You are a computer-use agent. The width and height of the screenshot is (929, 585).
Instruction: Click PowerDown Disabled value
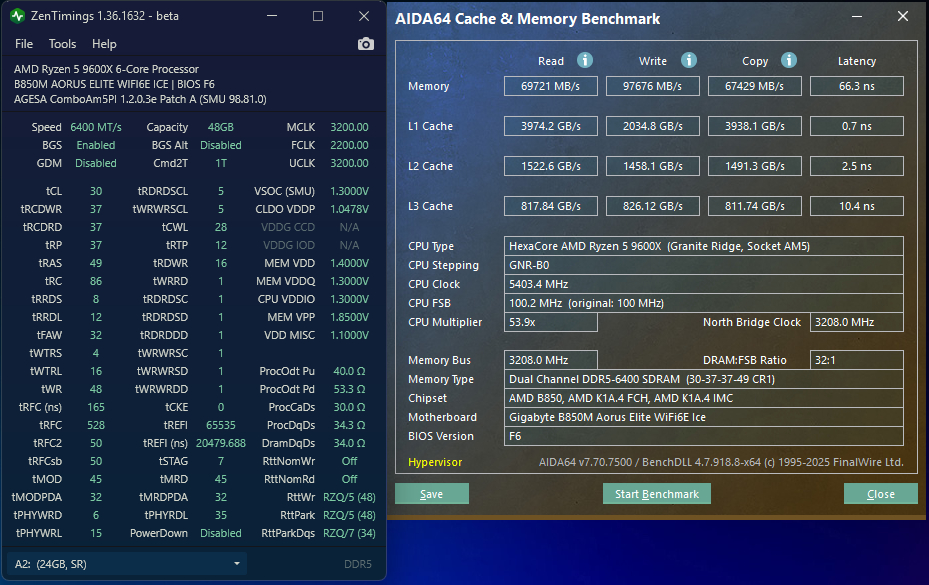pos(220,533)
